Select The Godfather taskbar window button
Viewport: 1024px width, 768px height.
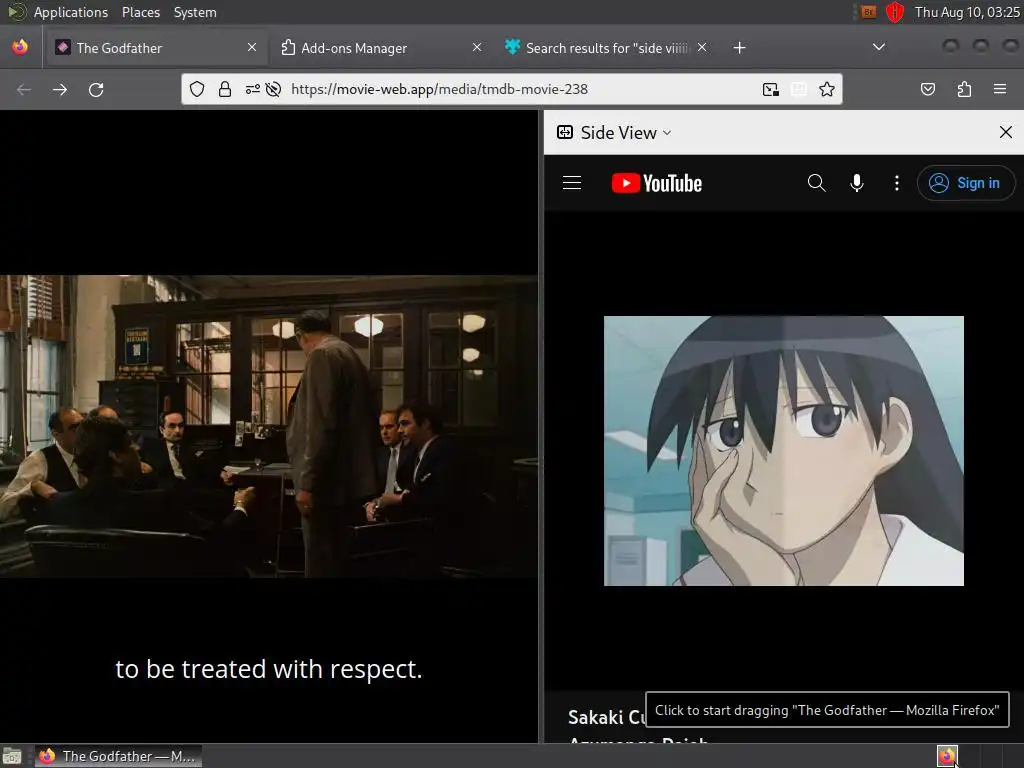coord(118,756)
